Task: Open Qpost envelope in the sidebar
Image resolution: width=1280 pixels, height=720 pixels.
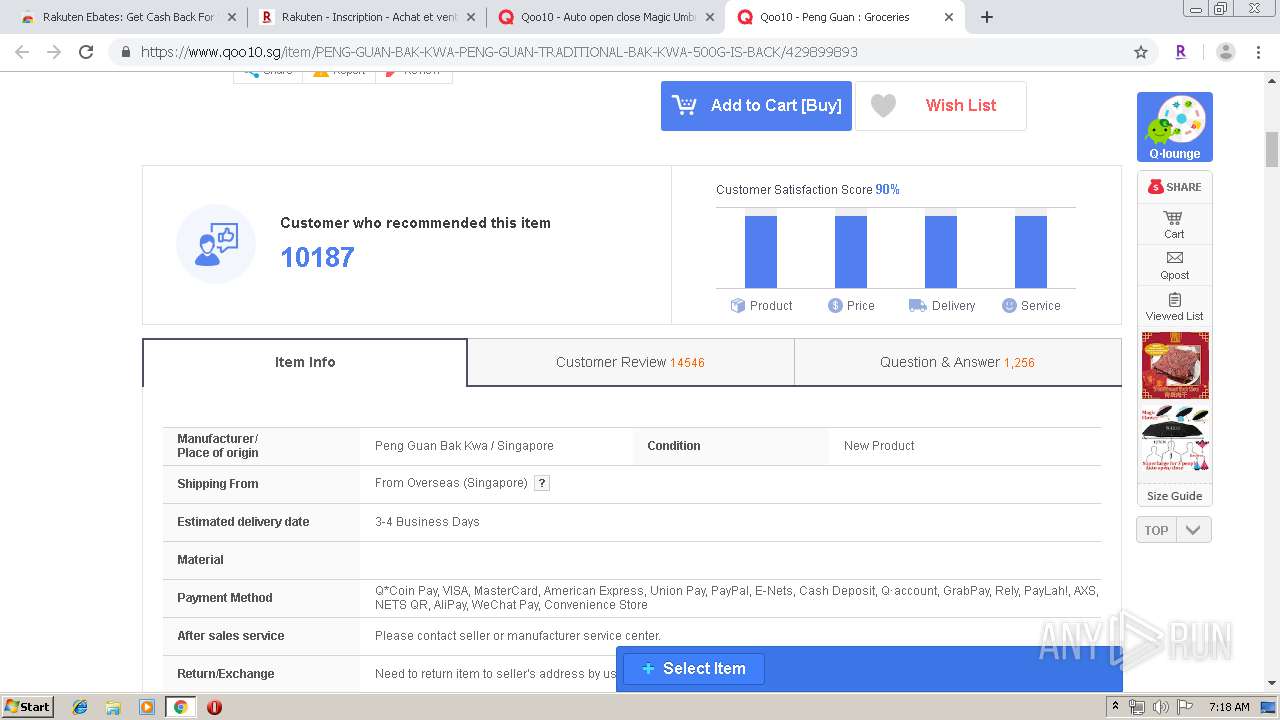Action: coord(1174,265)
